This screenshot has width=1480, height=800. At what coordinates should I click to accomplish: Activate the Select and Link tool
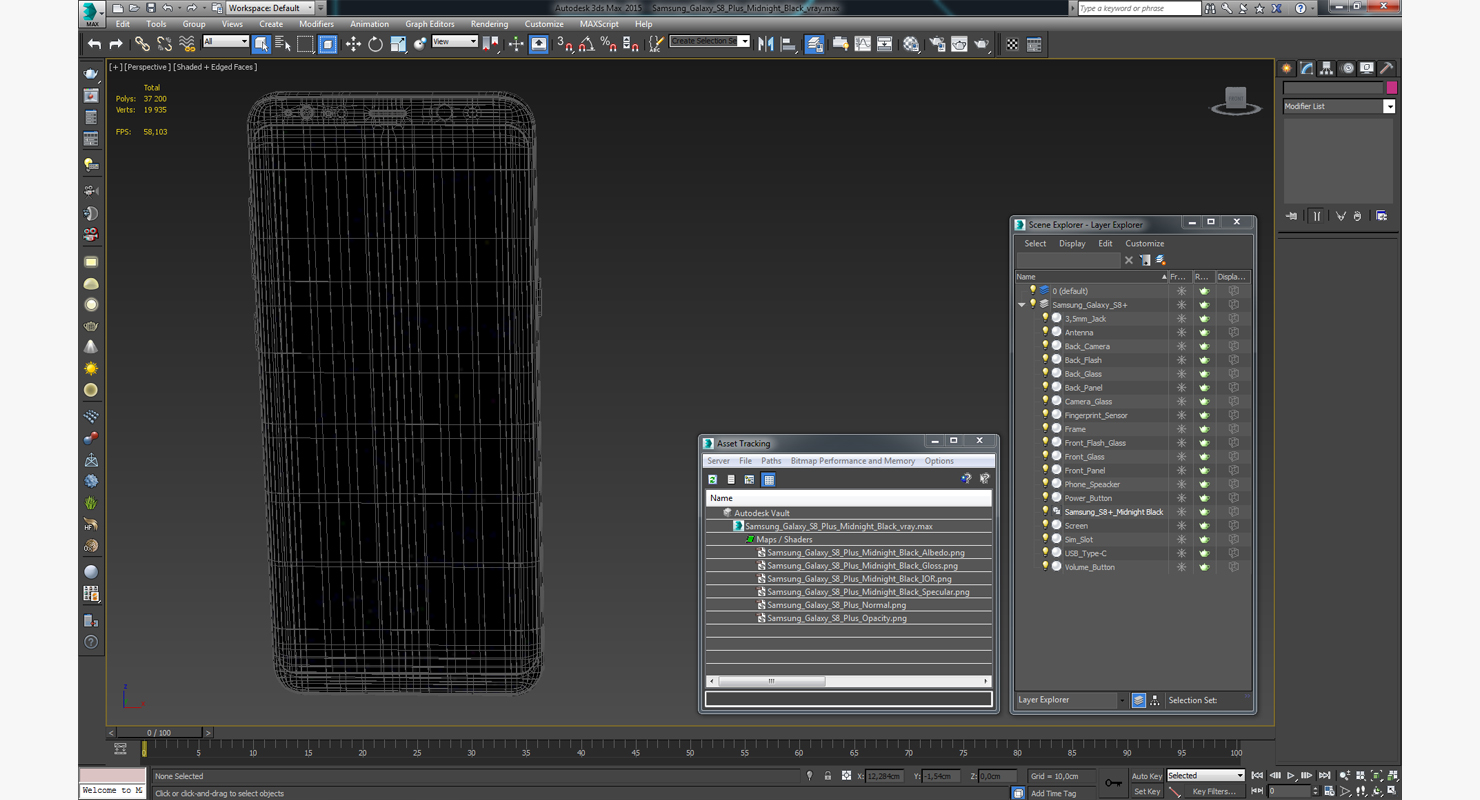(x=142, y=44)
